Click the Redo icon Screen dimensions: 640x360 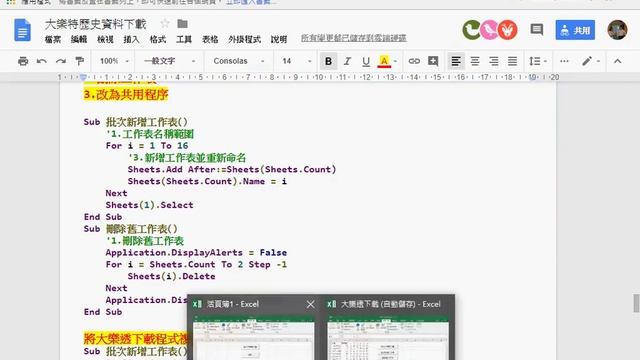(x=61, y=61)
